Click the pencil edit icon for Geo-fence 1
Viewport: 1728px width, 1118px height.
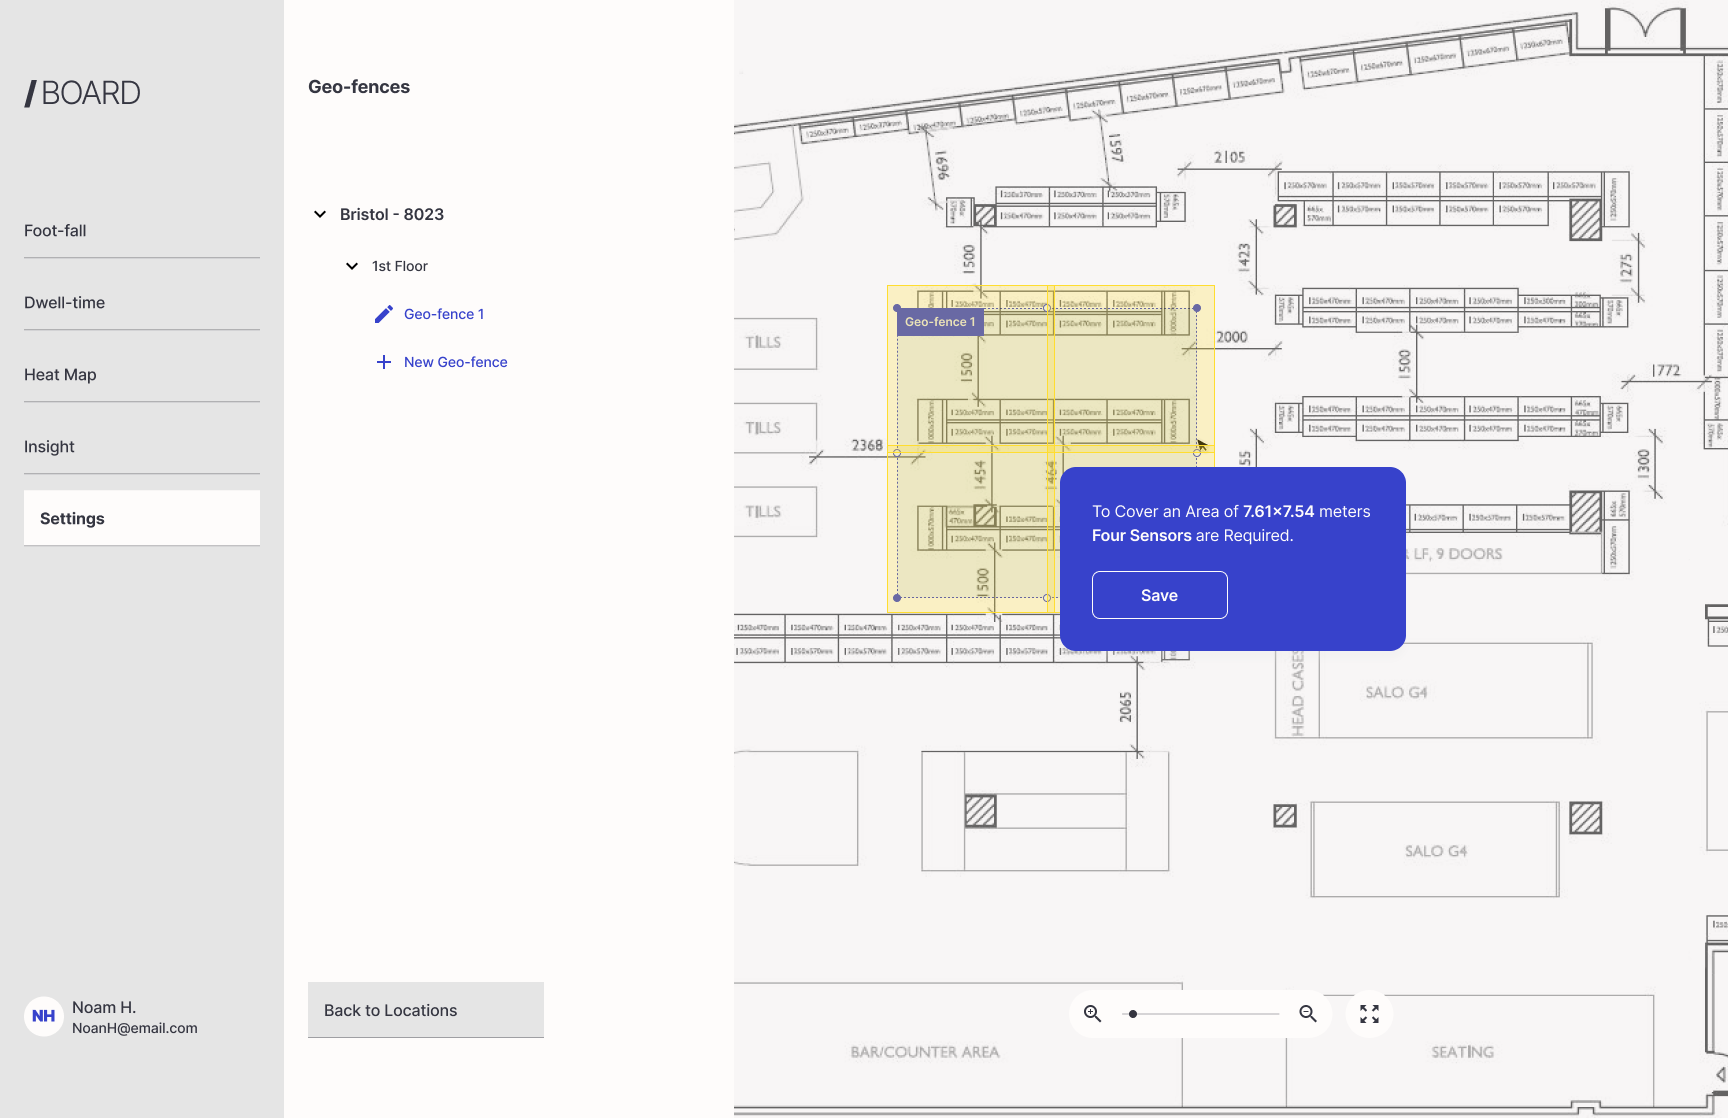coord(384,314)
